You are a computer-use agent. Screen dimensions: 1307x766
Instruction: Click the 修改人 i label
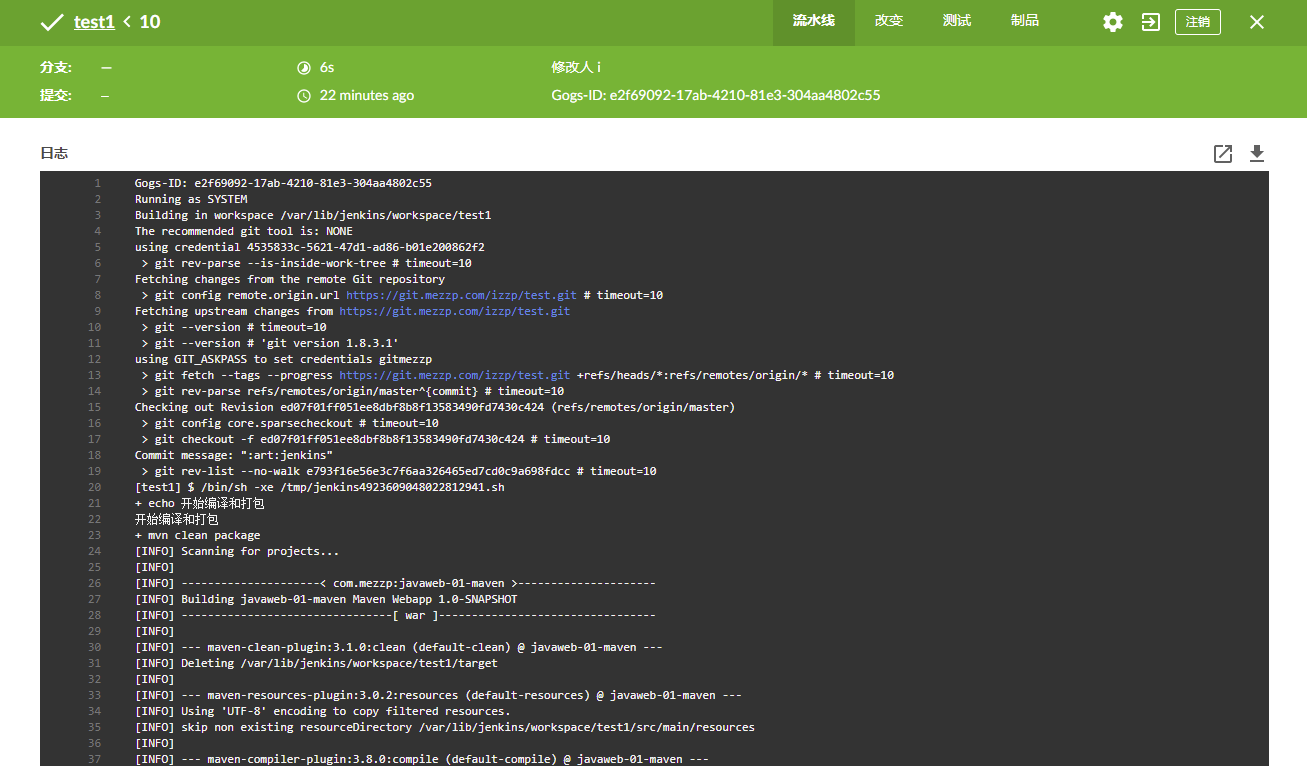click(x=576, y=68)
